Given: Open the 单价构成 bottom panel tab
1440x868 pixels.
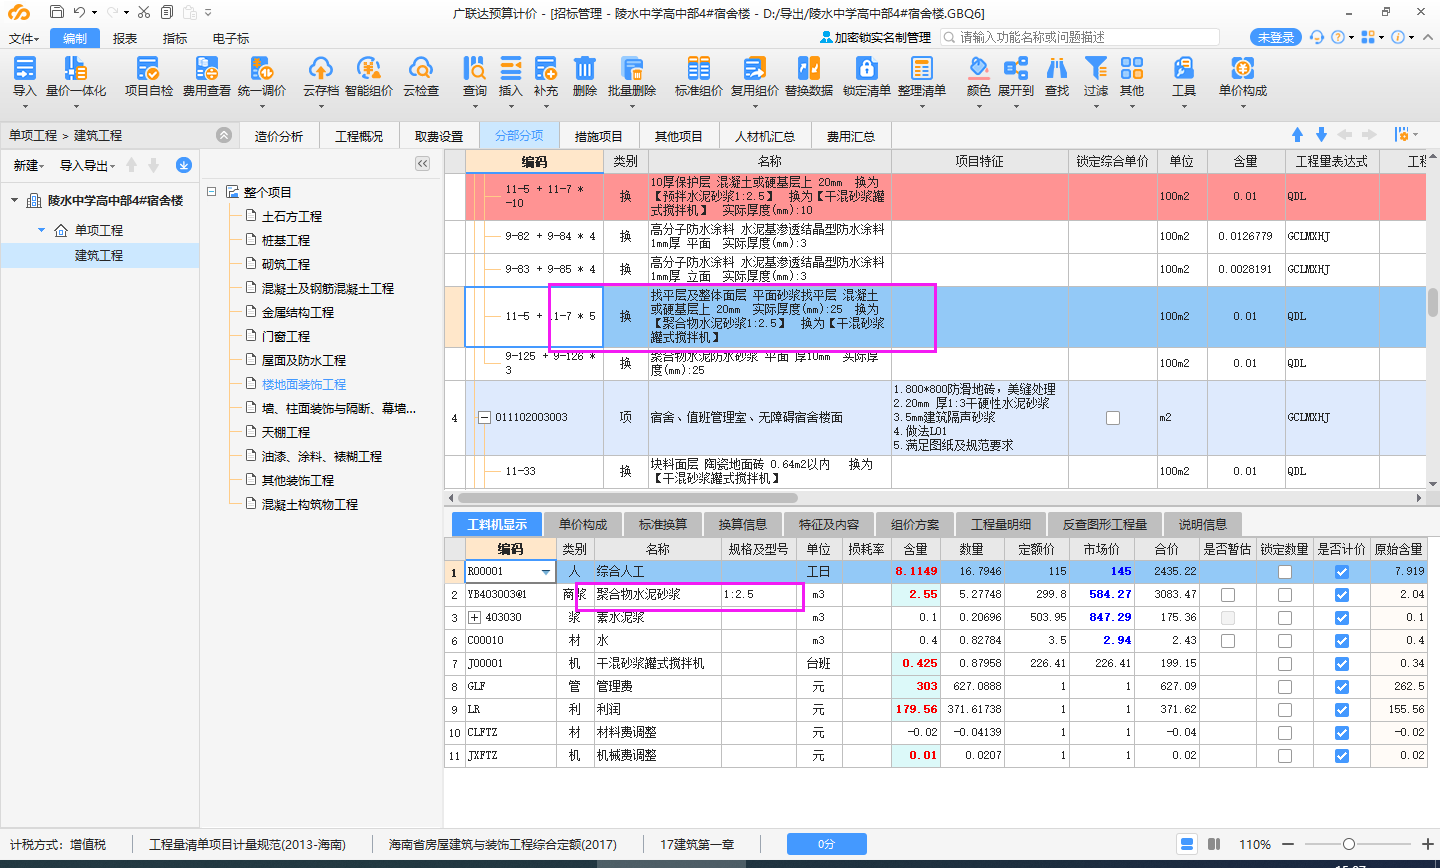Looking at the screenshot, I should [583, 524].
